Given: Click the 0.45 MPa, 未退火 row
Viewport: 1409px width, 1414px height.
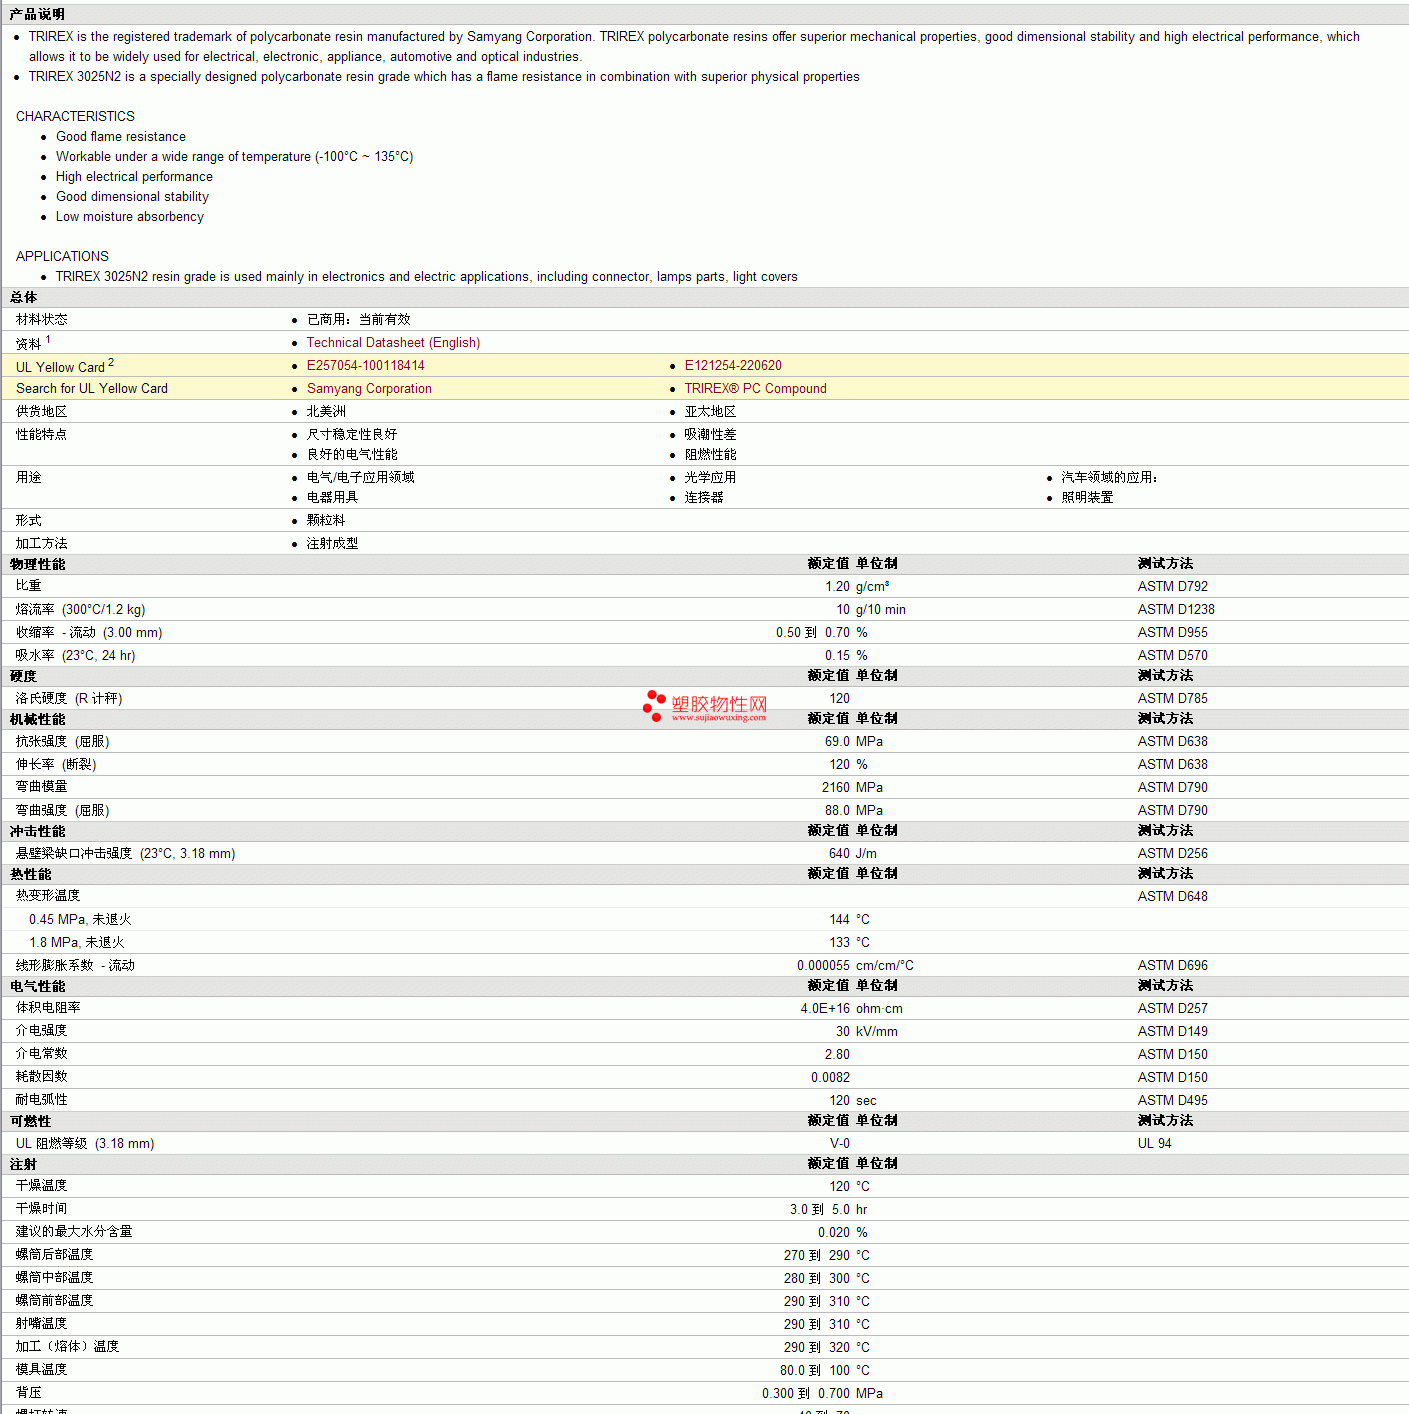Looking at the screenshot, I should 80,919.
